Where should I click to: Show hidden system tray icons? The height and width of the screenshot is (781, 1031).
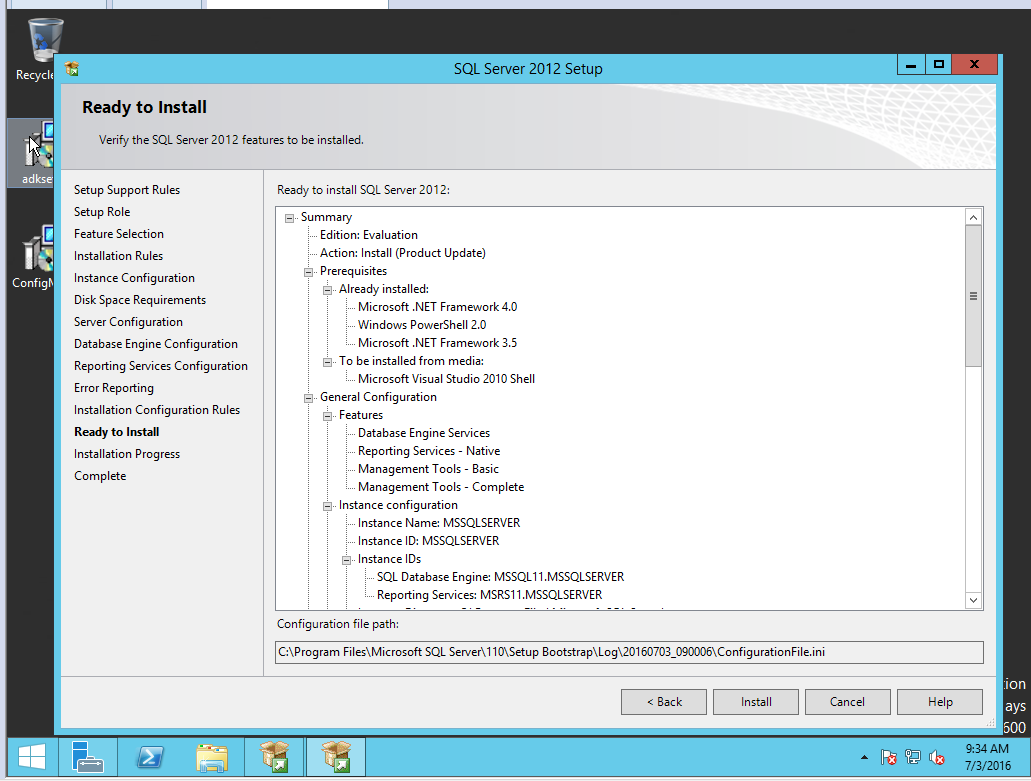point(864,757)
